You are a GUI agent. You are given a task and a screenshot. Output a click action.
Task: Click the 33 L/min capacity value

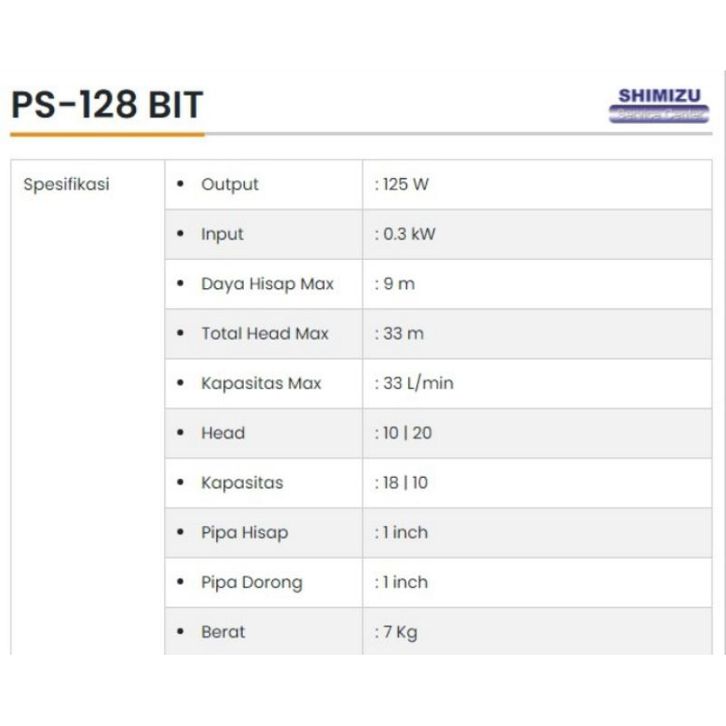pos(414,383)
